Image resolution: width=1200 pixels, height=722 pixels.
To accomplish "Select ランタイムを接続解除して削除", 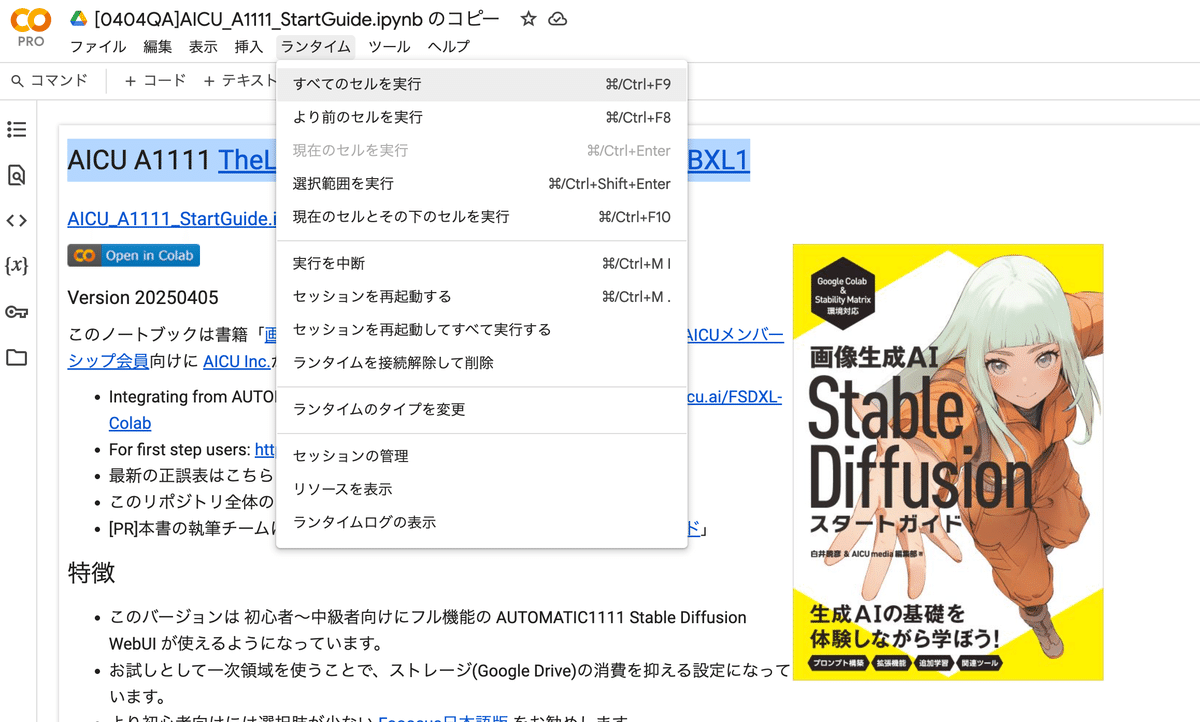I will pos(482,363).
